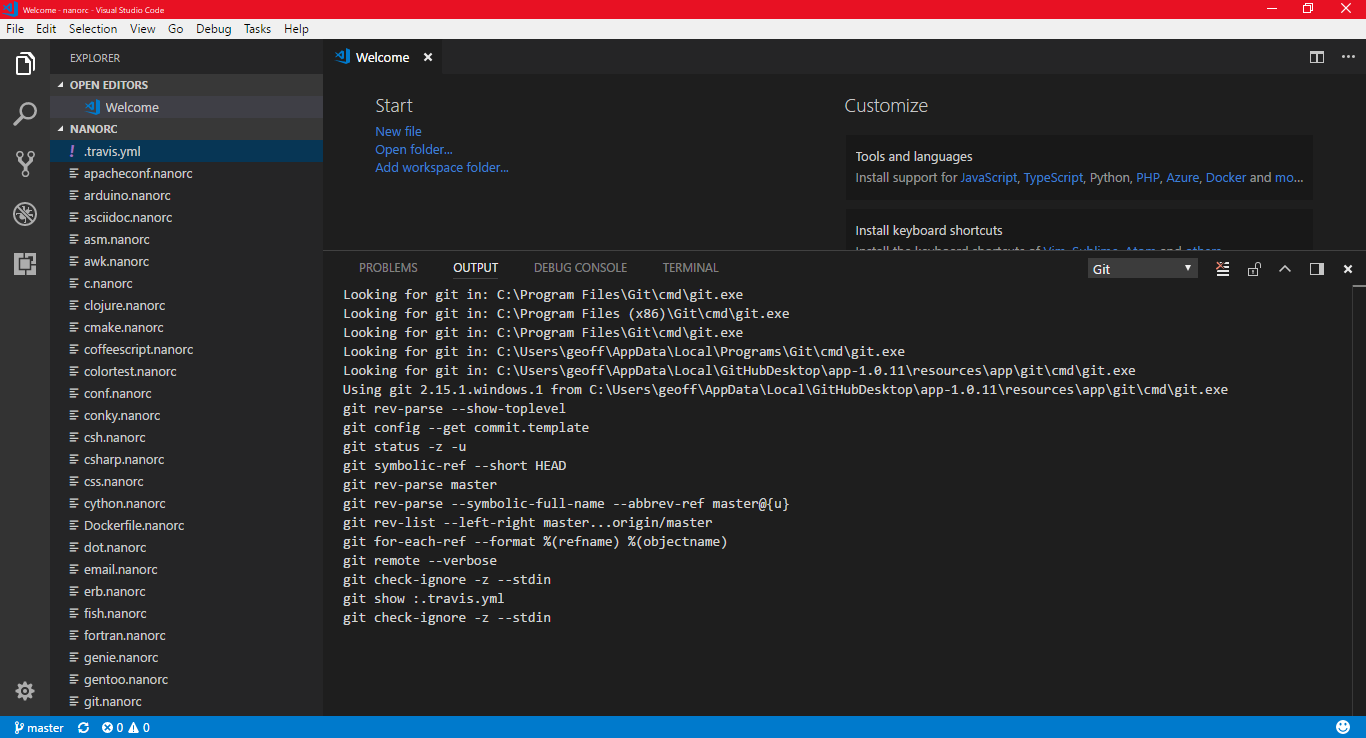Switch to the Debug Console tab
The height and width of the screenshot is (738, 1366).
tap(580, 268)
